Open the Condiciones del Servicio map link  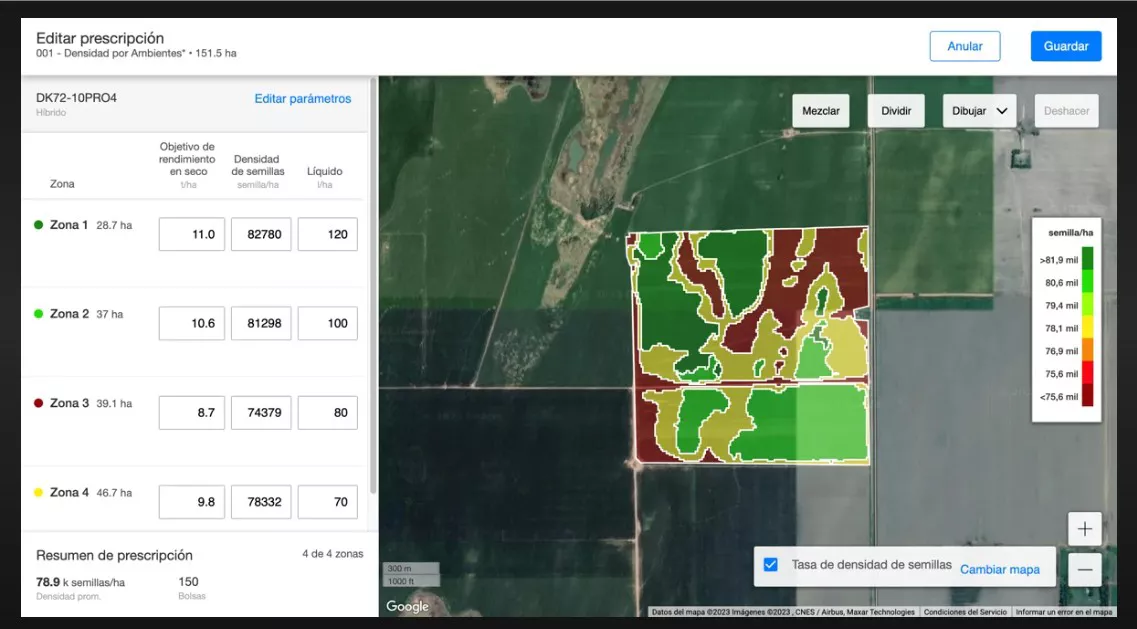point(964,612)
